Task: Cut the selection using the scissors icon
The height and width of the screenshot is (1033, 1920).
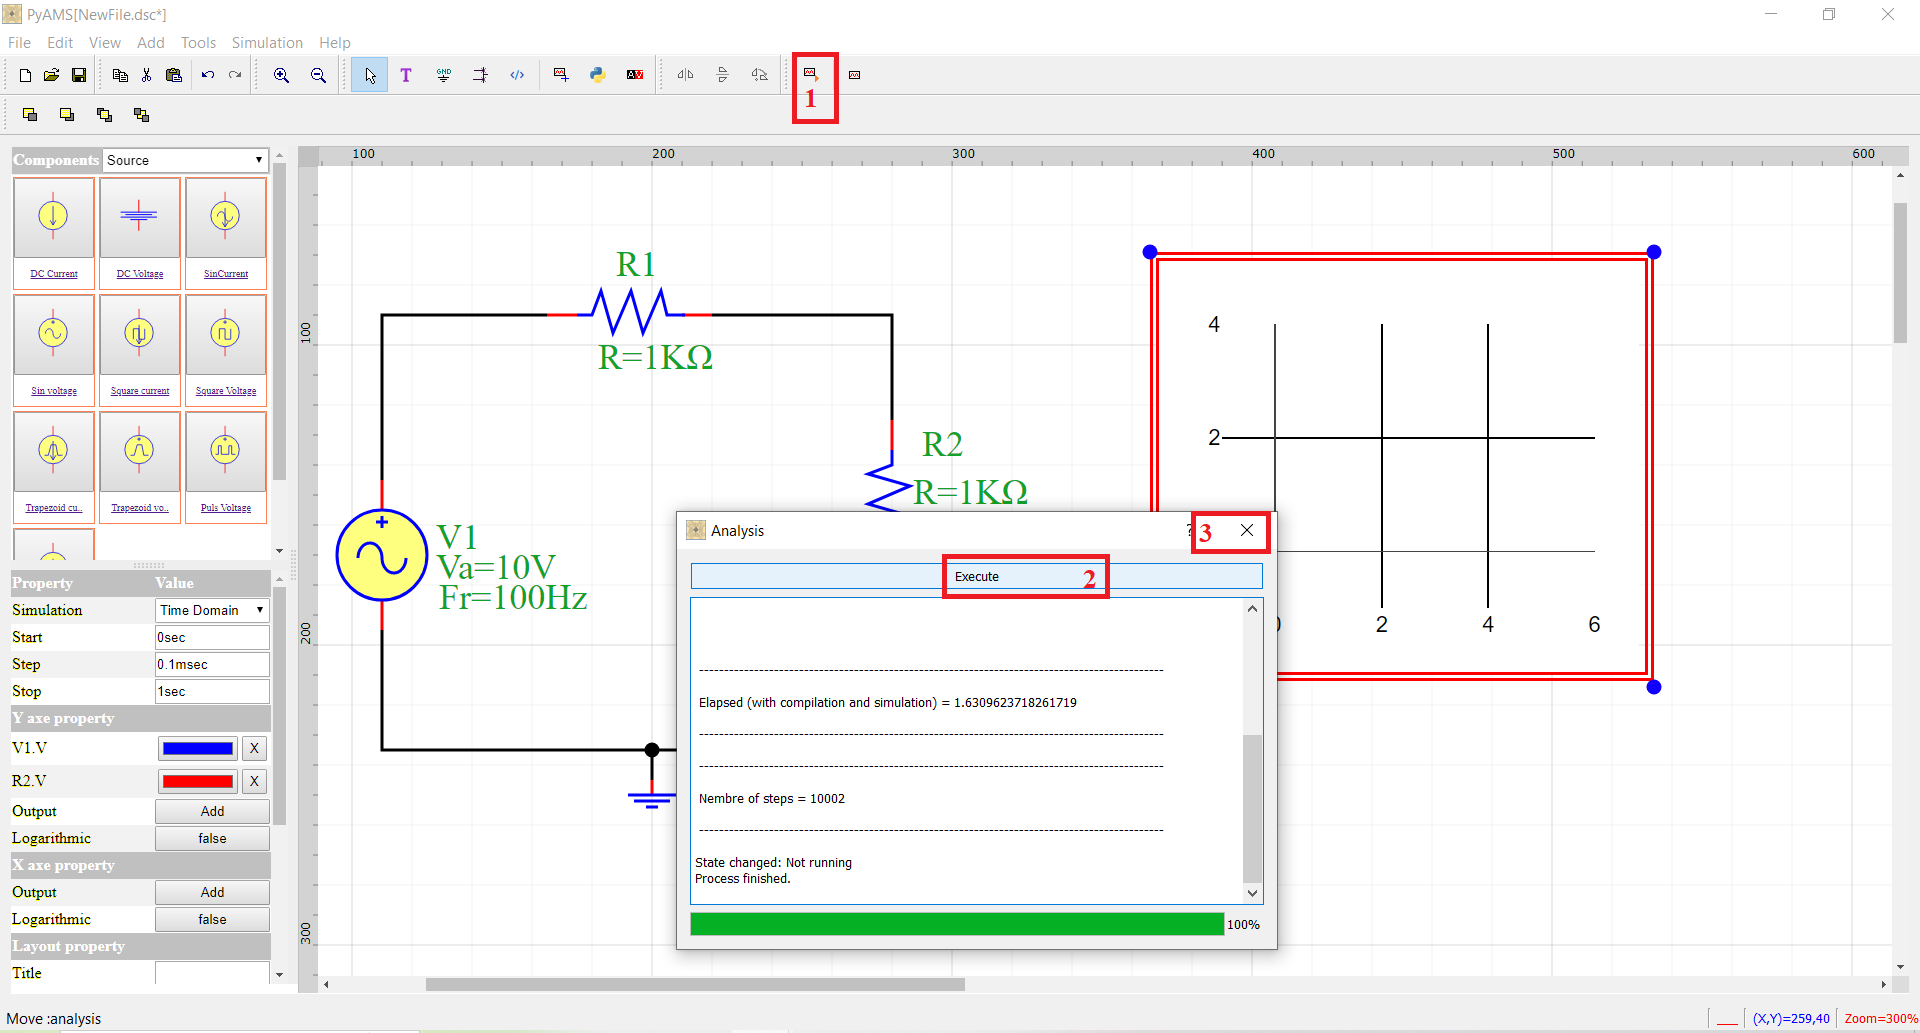Action: pyautogui.click(x=147, y=75)
